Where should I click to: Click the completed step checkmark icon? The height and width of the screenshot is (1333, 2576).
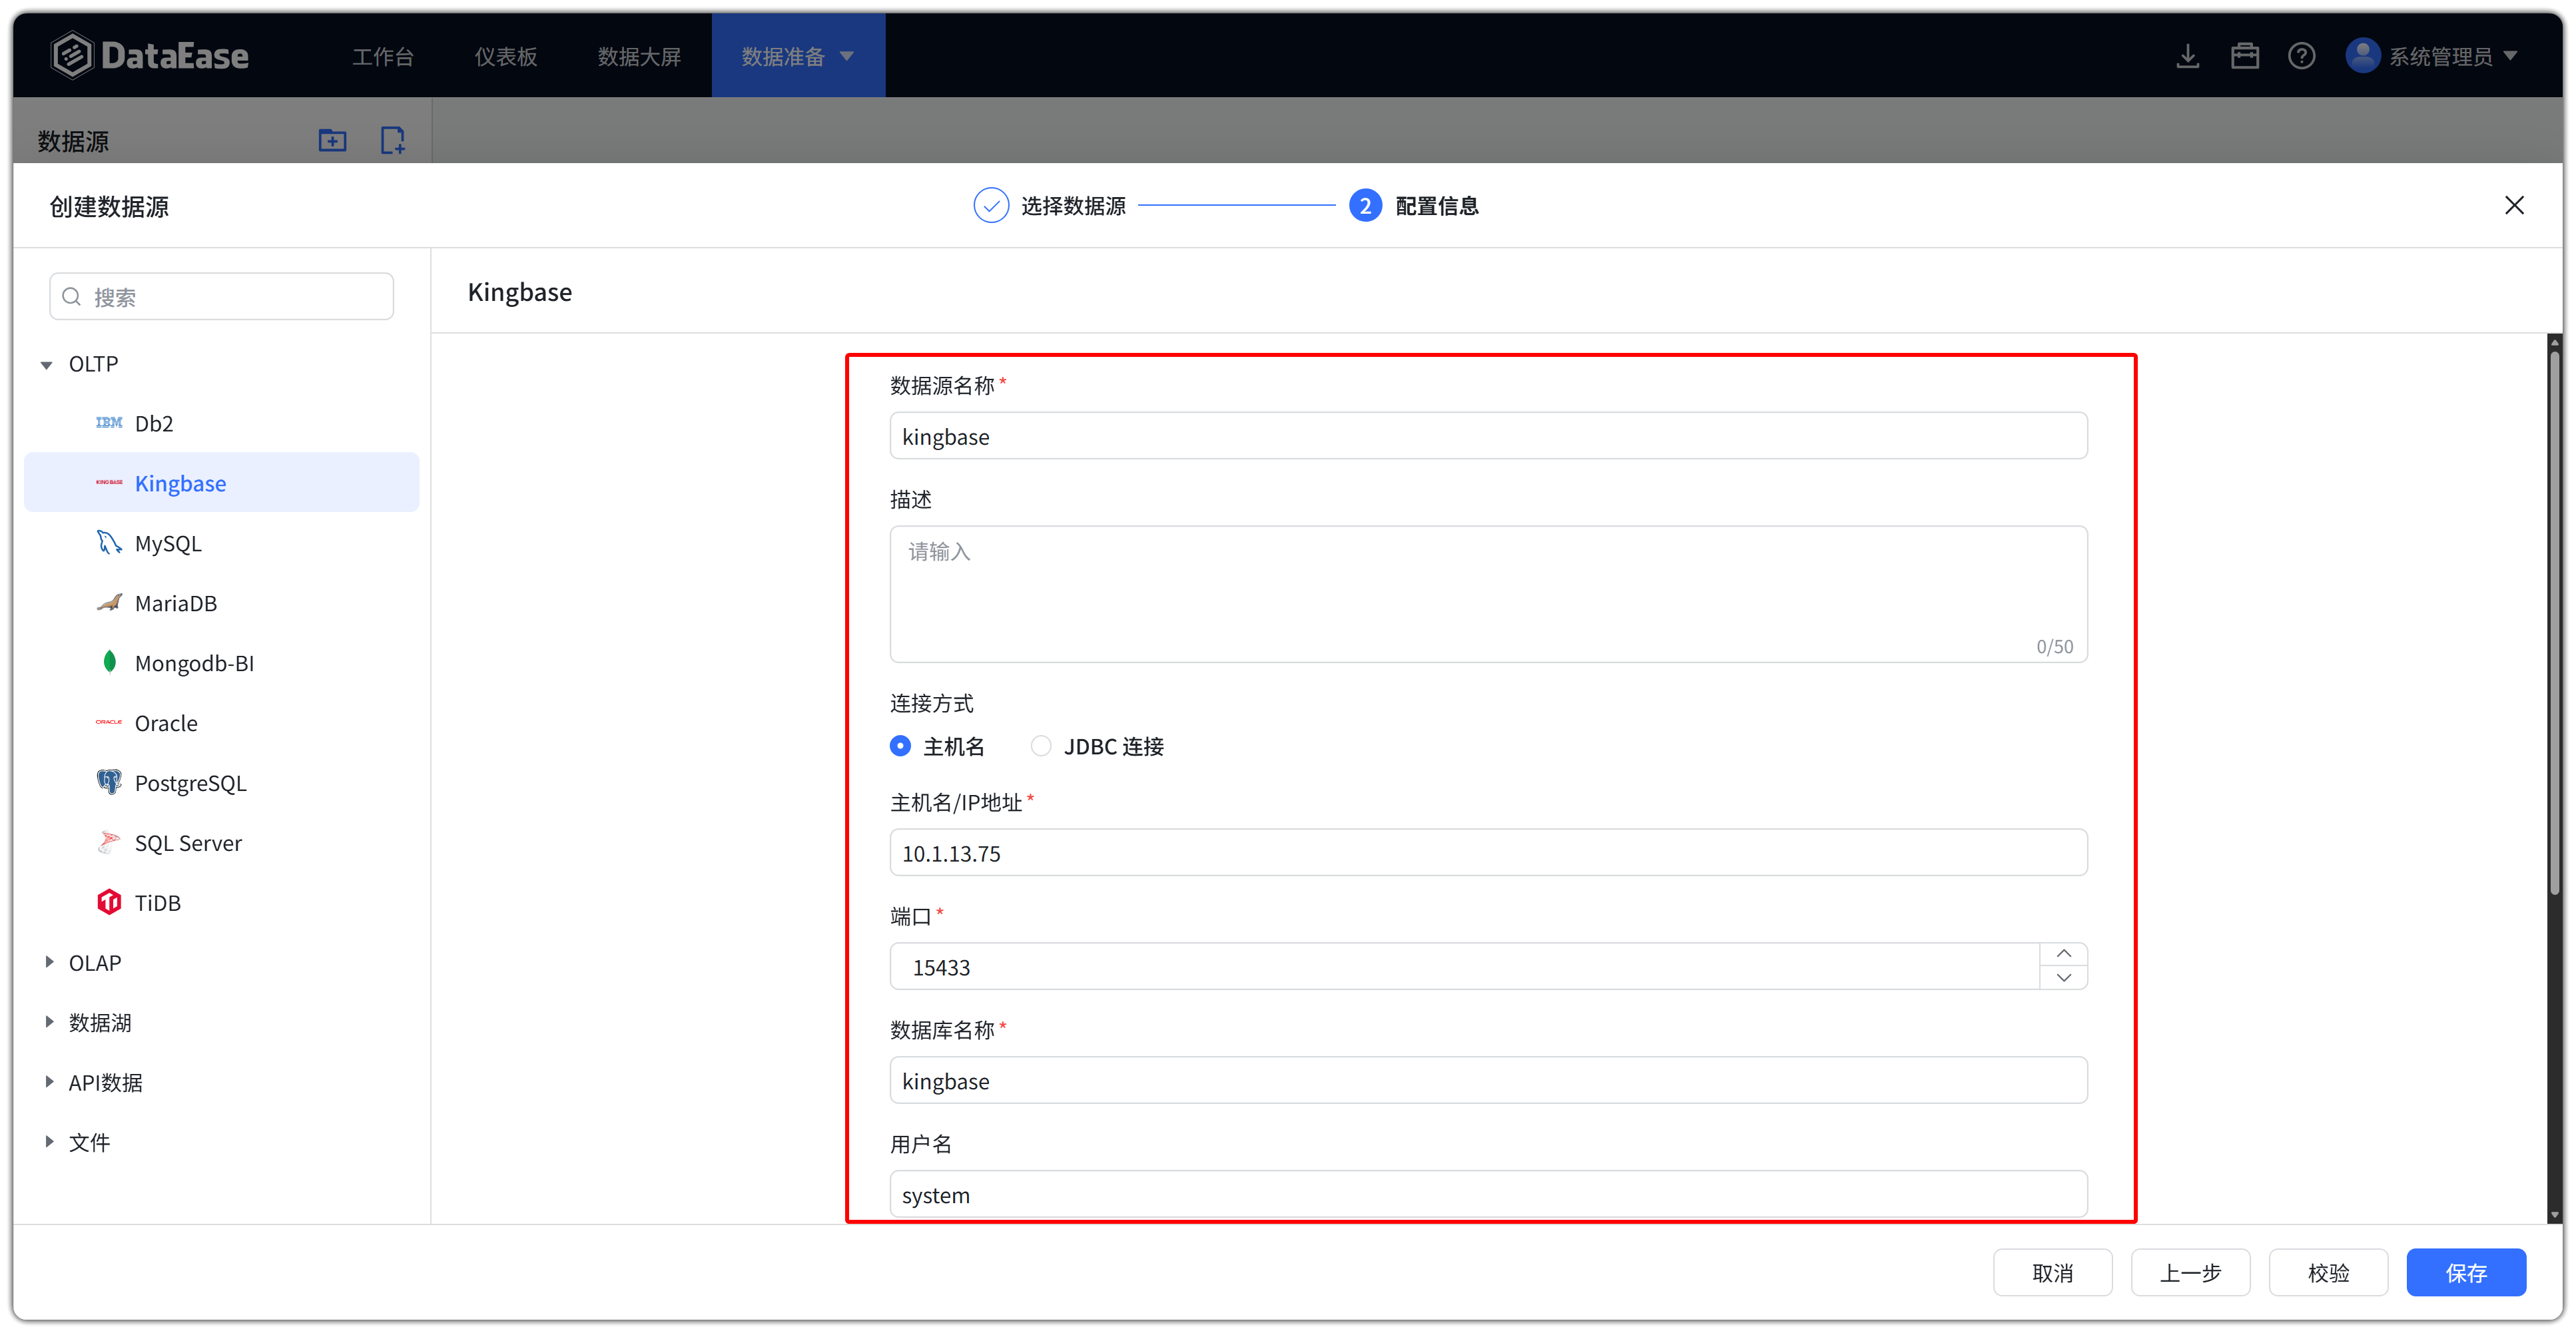click(991, 206)
